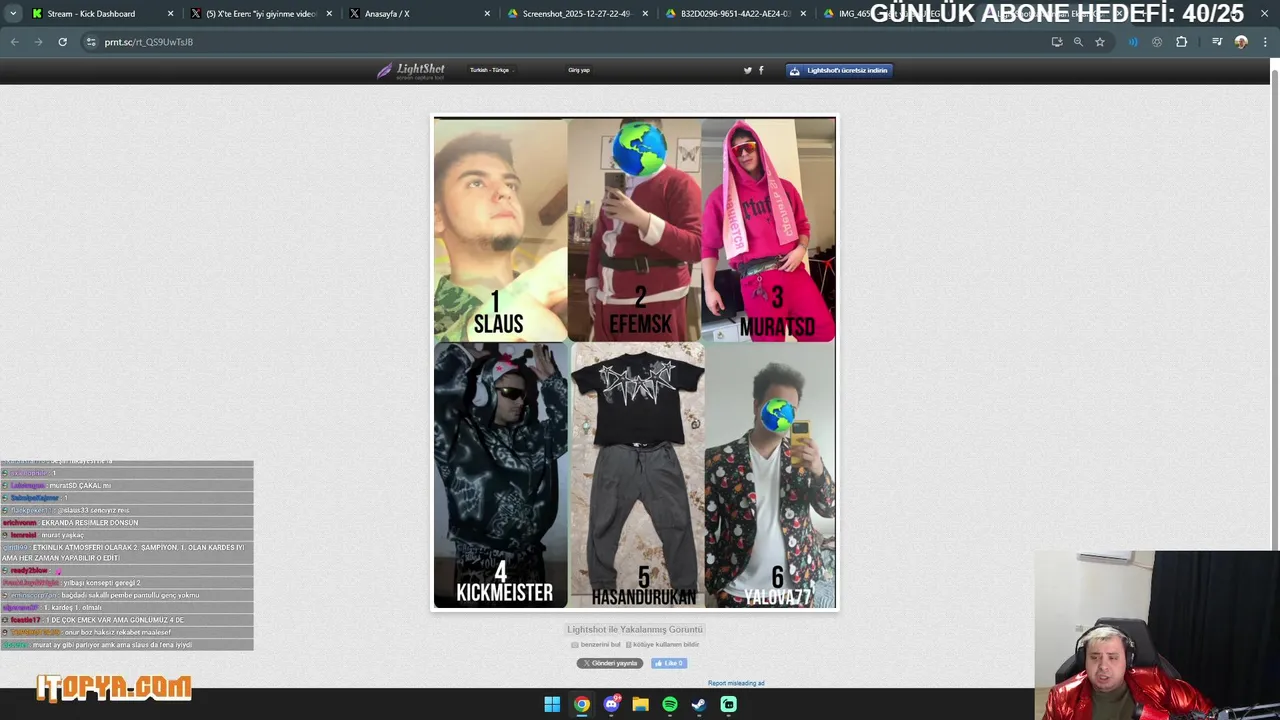
Task: Reload the prnt.sc page
Action: point(62,42)
